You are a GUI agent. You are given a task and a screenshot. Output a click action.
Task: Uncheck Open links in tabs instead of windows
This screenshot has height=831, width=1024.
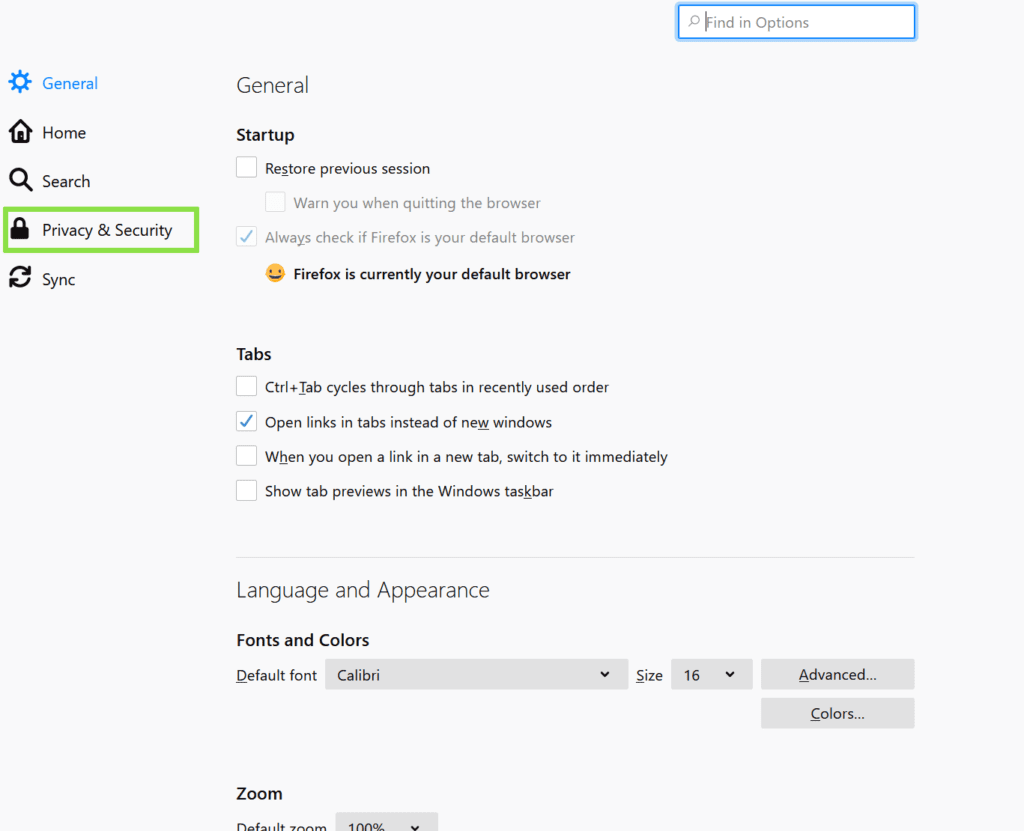tap(247, 422)
